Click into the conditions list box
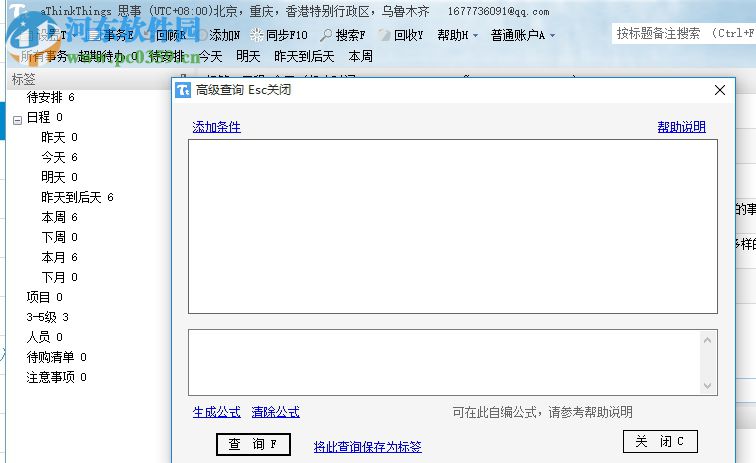Image resolution: width=756 pixels, height=463 pixels. tap(453, 227)
